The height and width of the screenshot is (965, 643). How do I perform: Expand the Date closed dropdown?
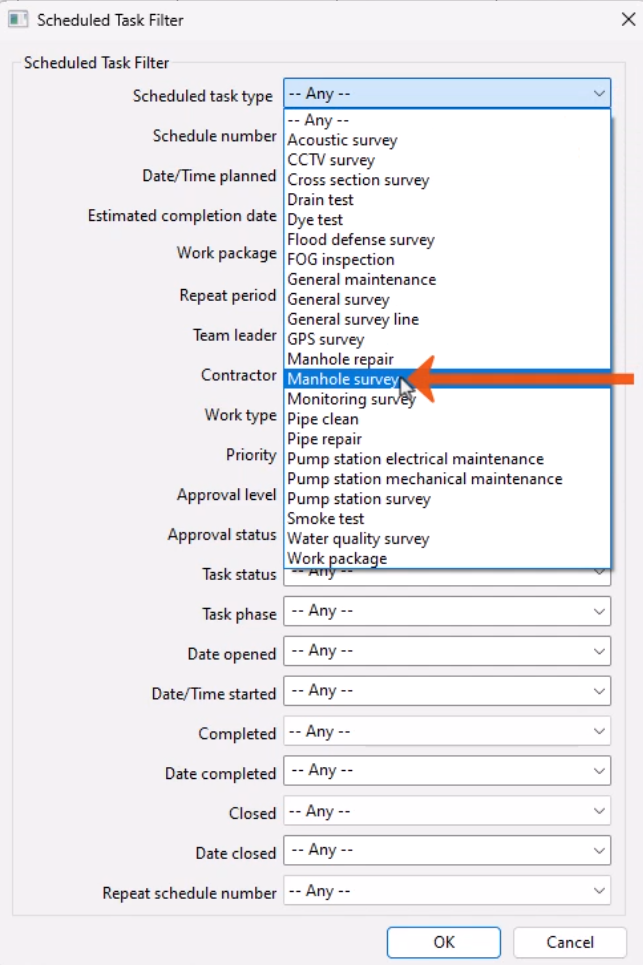tap(447, 850)
